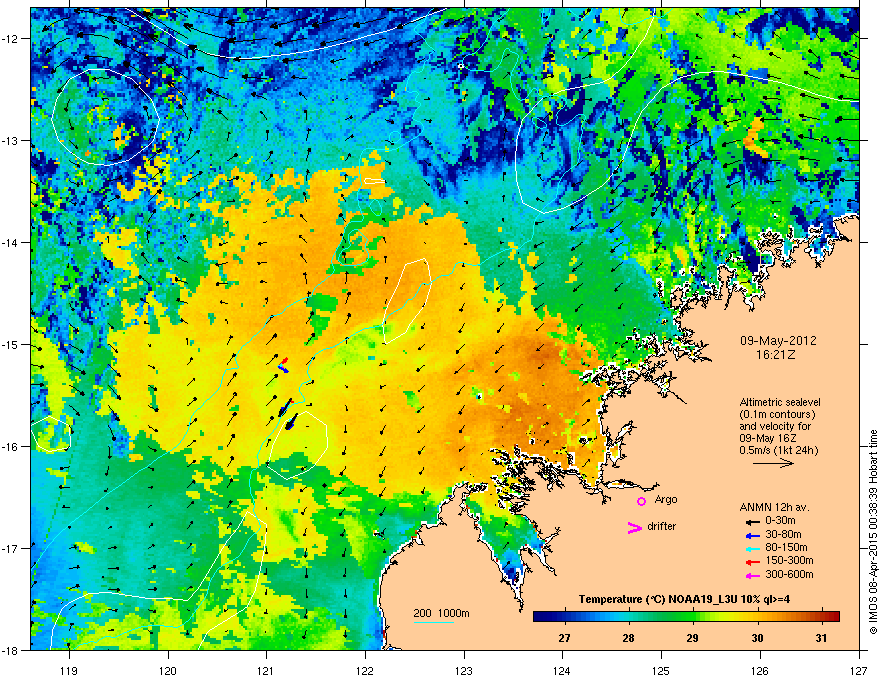This screenshot has width=880, height=680.
Task: Click the red 150-300m arrow in legend
Action: coord(752,562)
